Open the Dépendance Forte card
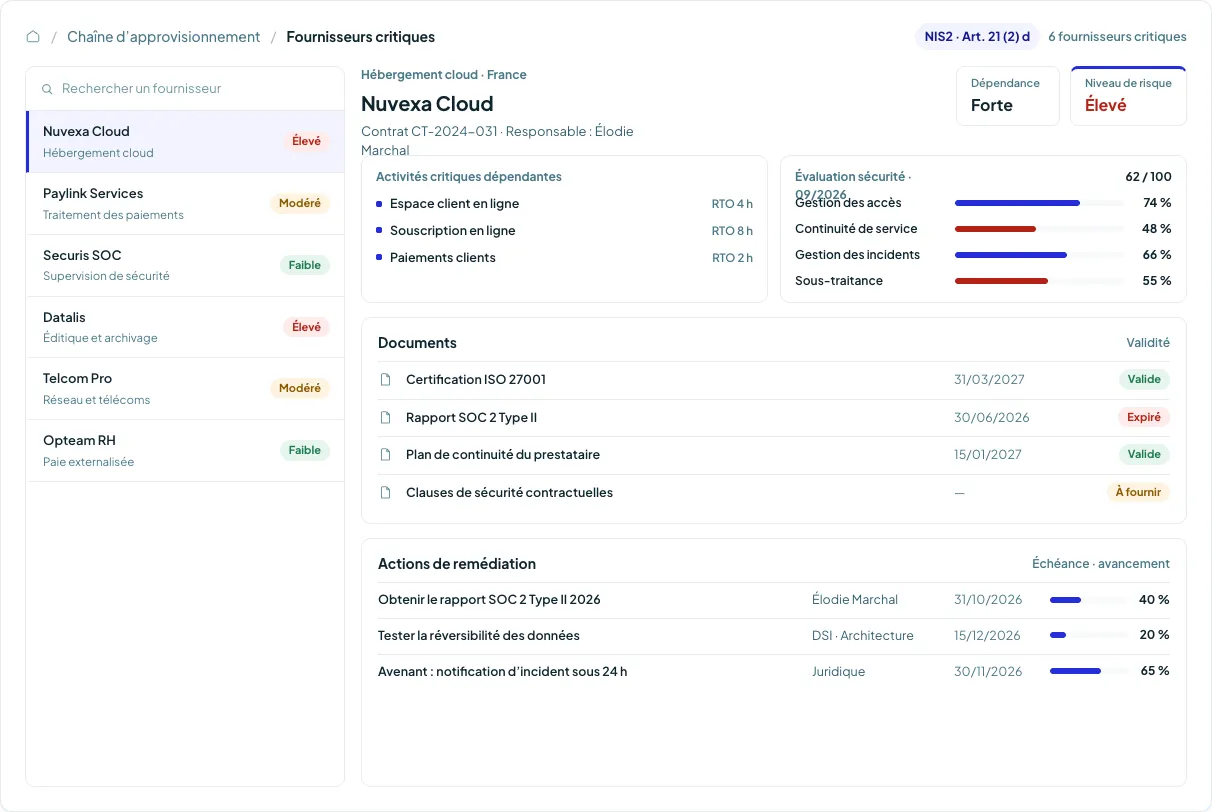The height and width of the screenshot is (812, 1212). pyautogui.click(x=1008, y=96)
